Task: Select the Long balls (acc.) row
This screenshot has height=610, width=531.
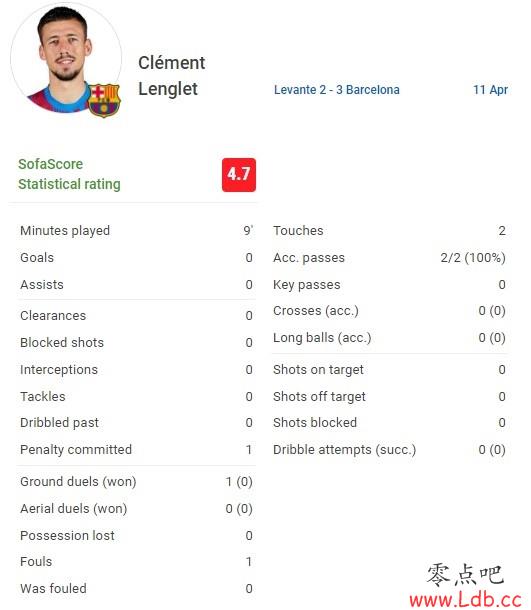Action: click(389, 338)
